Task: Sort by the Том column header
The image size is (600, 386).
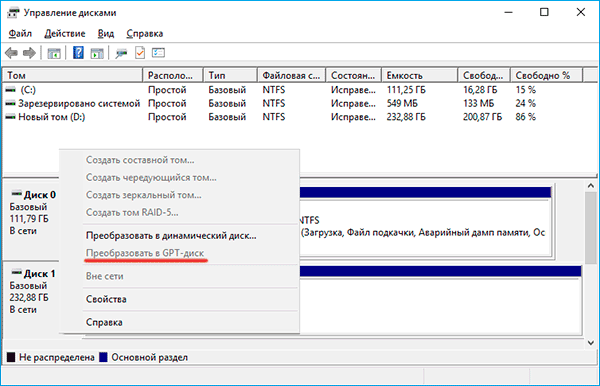Action: coord(72,75)
